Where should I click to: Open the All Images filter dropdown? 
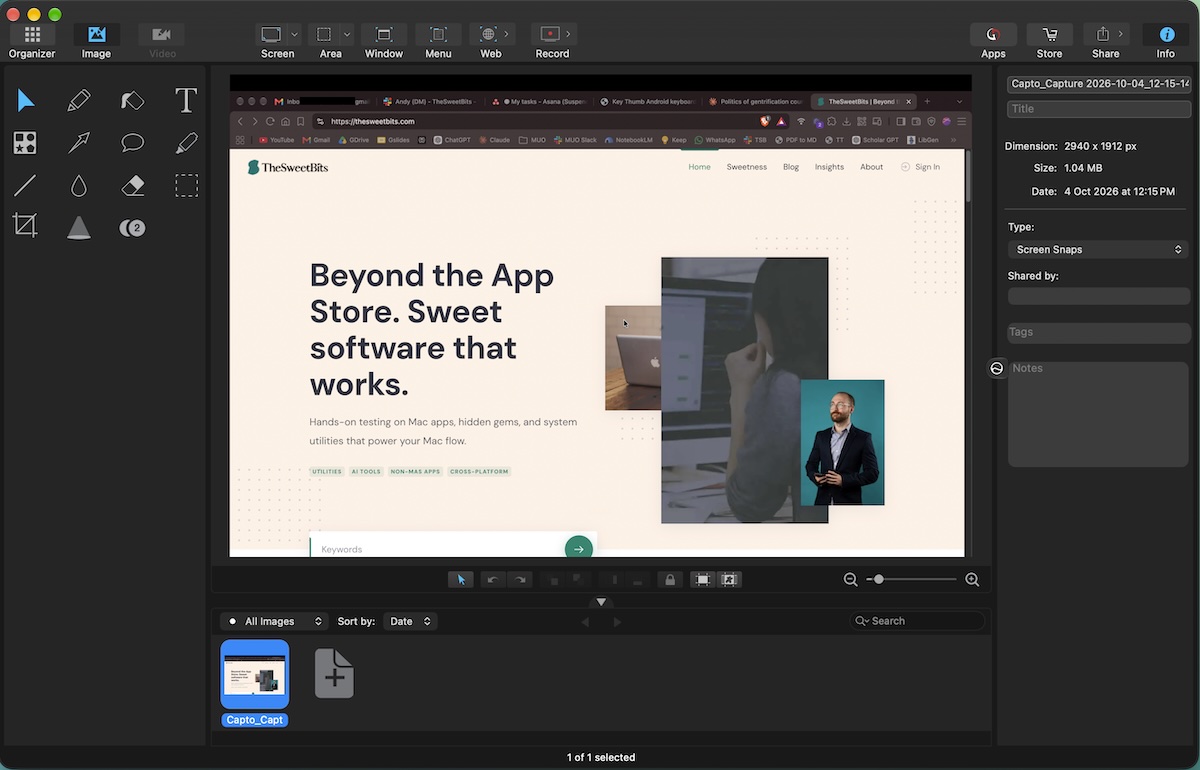(x=274, y=621)
